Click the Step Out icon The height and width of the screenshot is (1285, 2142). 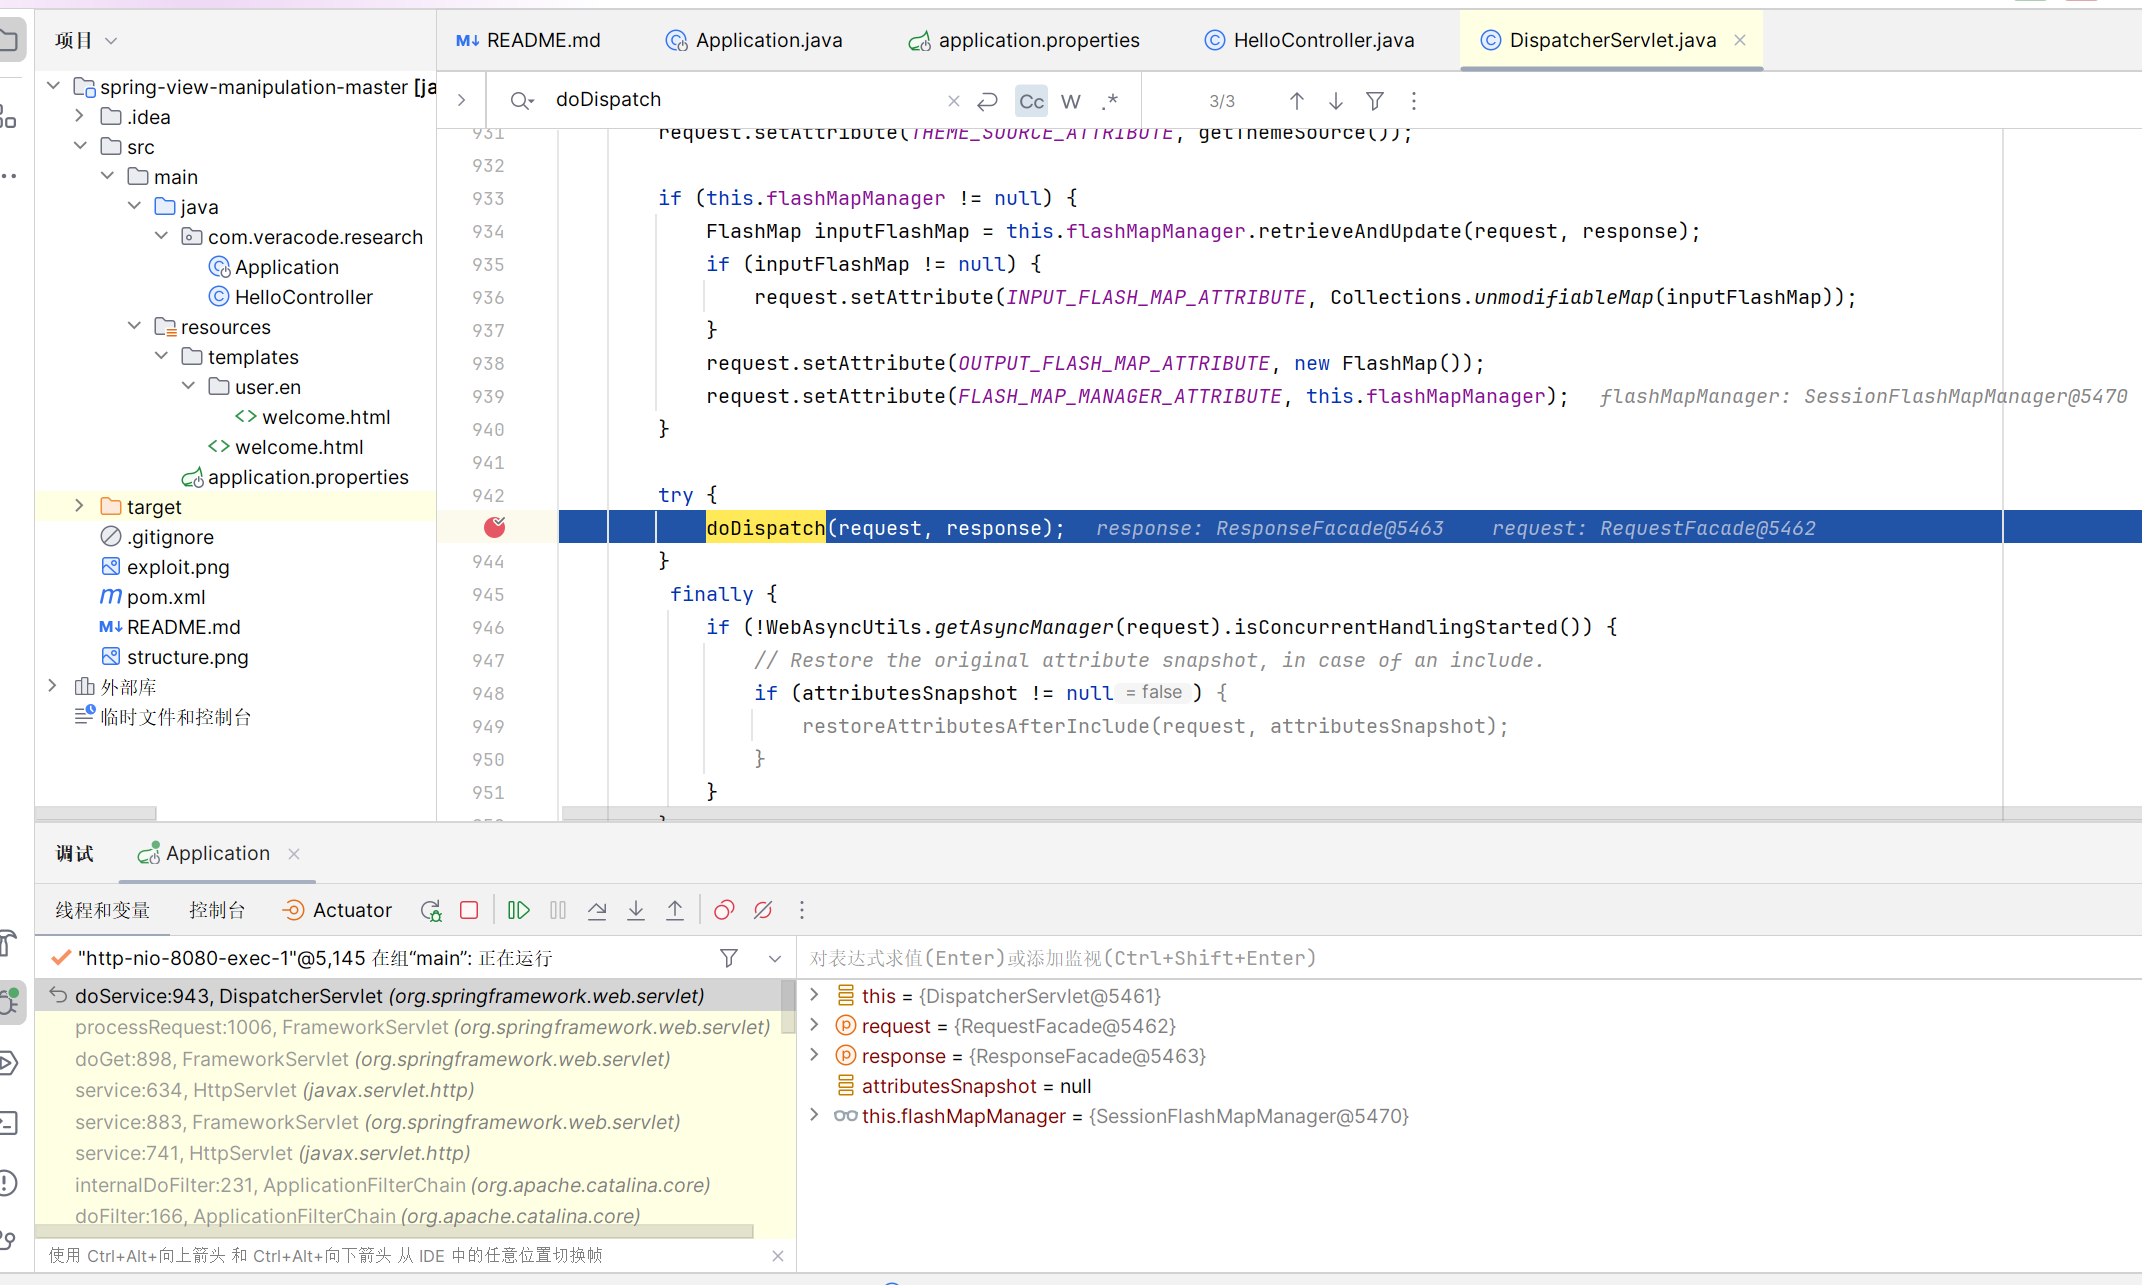coord(675,910)
